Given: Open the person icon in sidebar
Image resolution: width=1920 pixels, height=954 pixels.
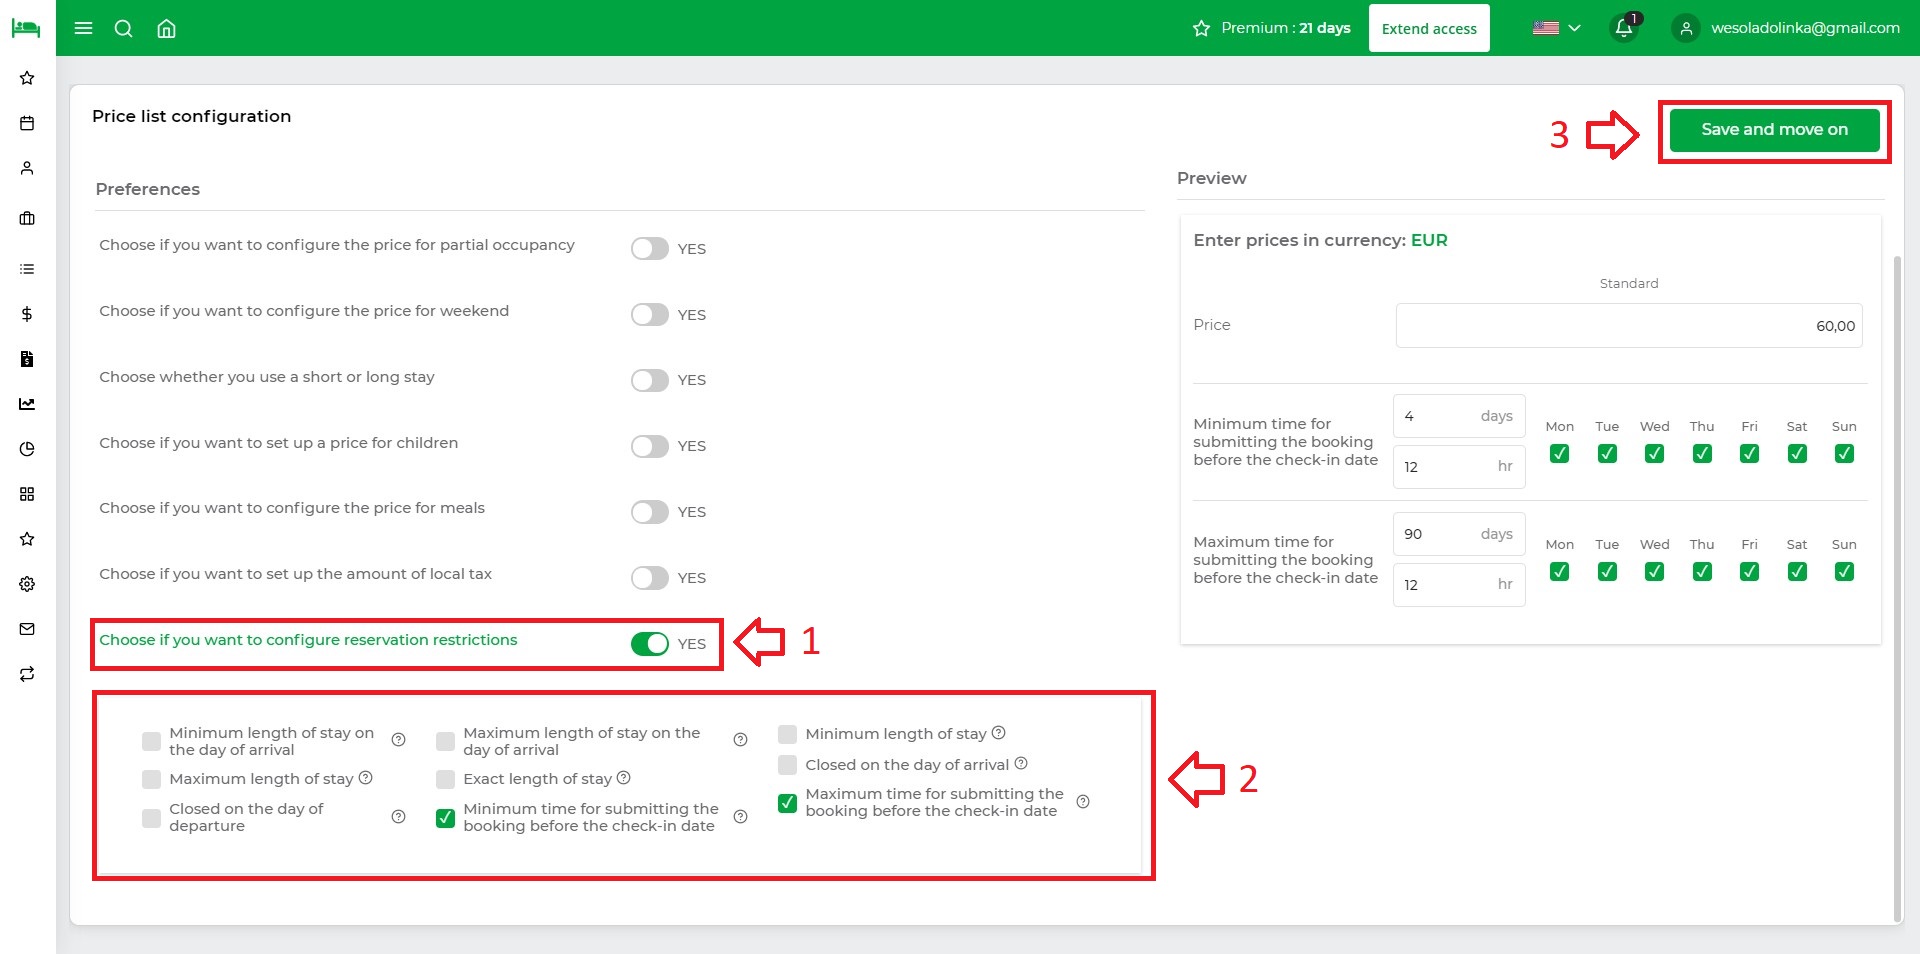Looking at the screenshot, I should [27, 168].
